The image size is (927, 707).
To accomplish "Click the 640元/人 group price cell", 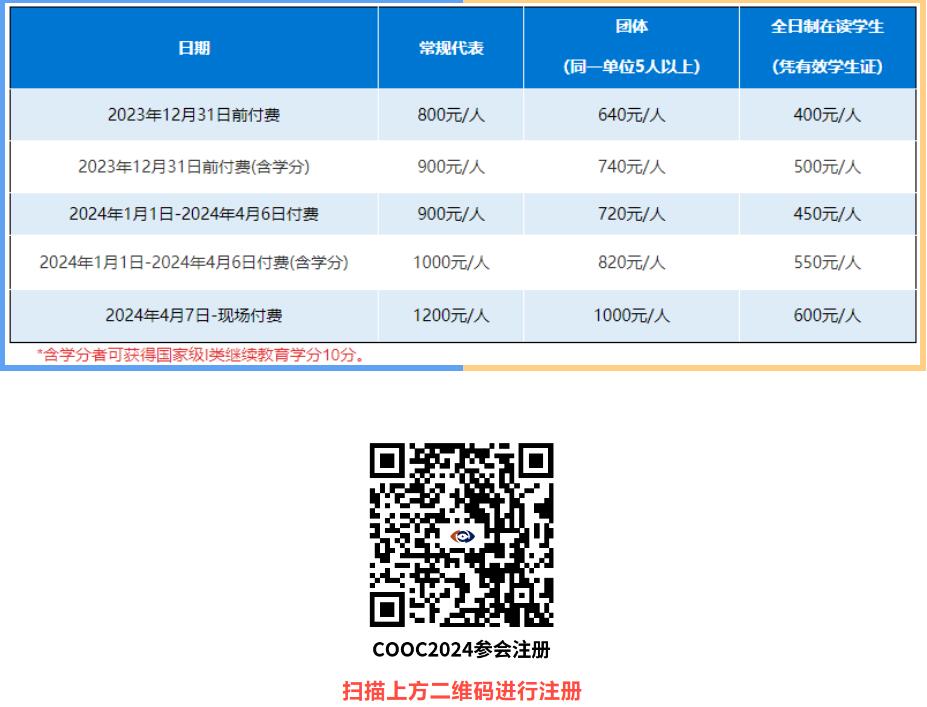I will [x=631, y=115].
